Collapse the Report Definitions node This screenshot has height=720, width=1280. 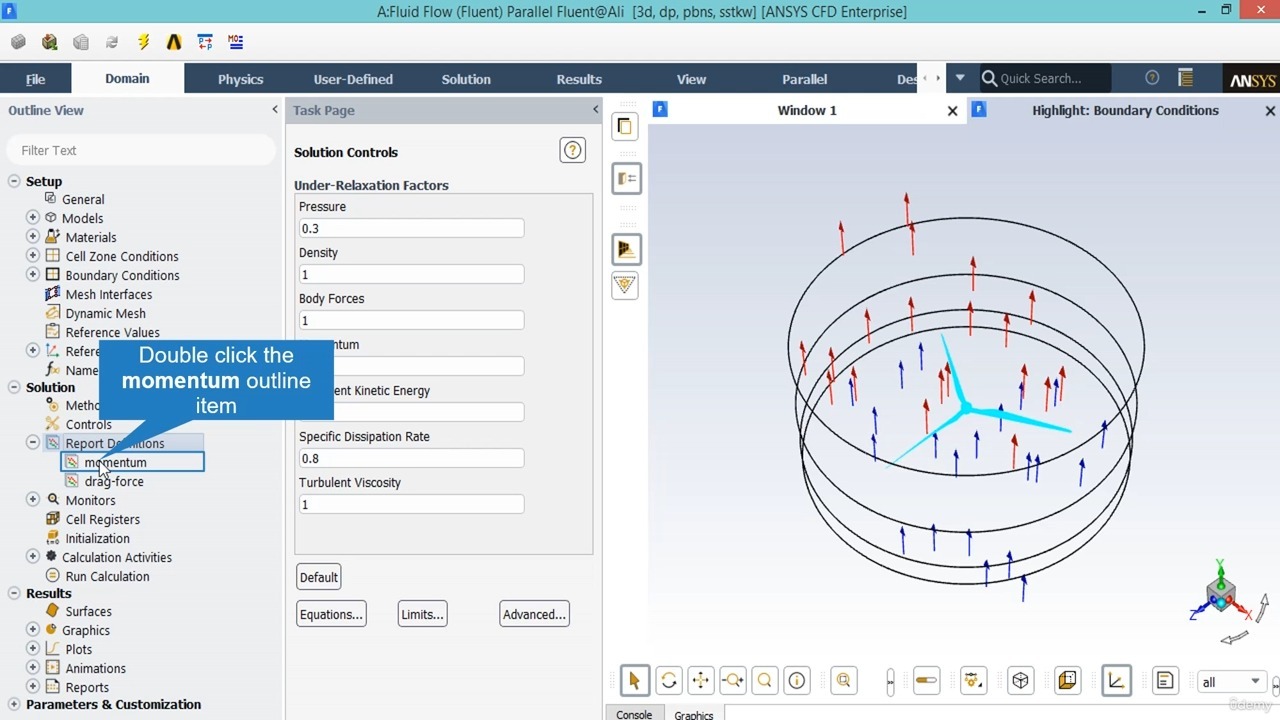(33, 443)
